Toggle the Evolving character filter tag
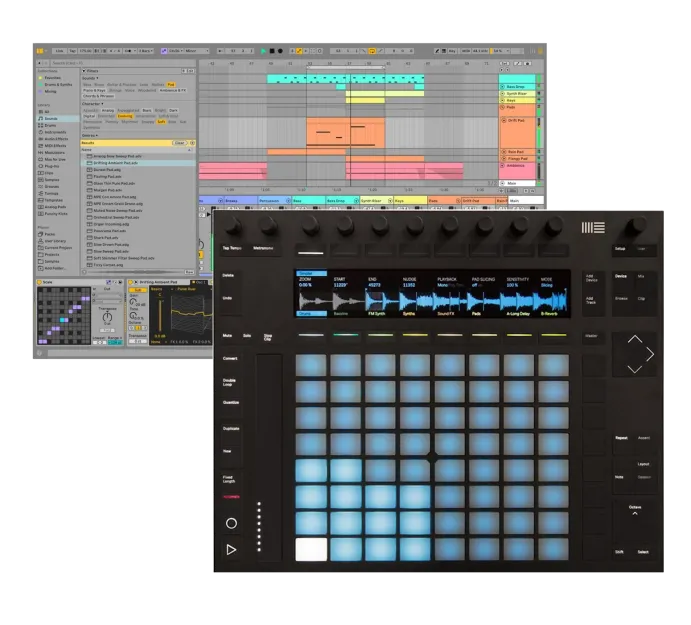The image size is (691, 625). click(x=125, y=115)
